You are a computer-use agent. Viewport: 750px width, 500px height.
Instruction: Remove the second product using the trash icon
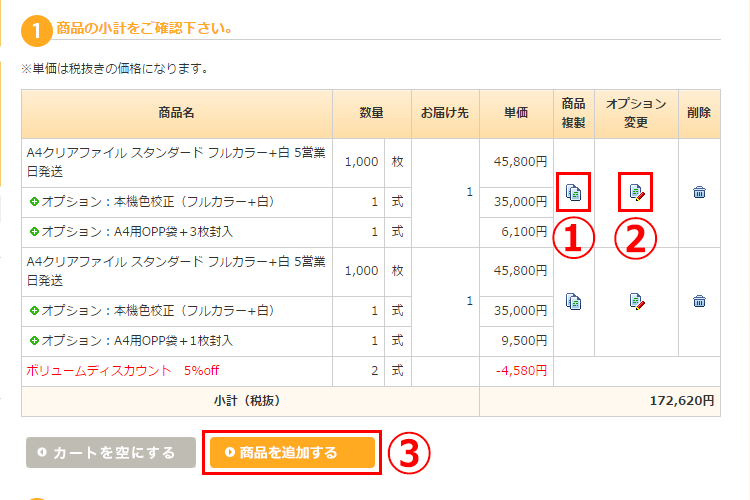click(699, 300)
